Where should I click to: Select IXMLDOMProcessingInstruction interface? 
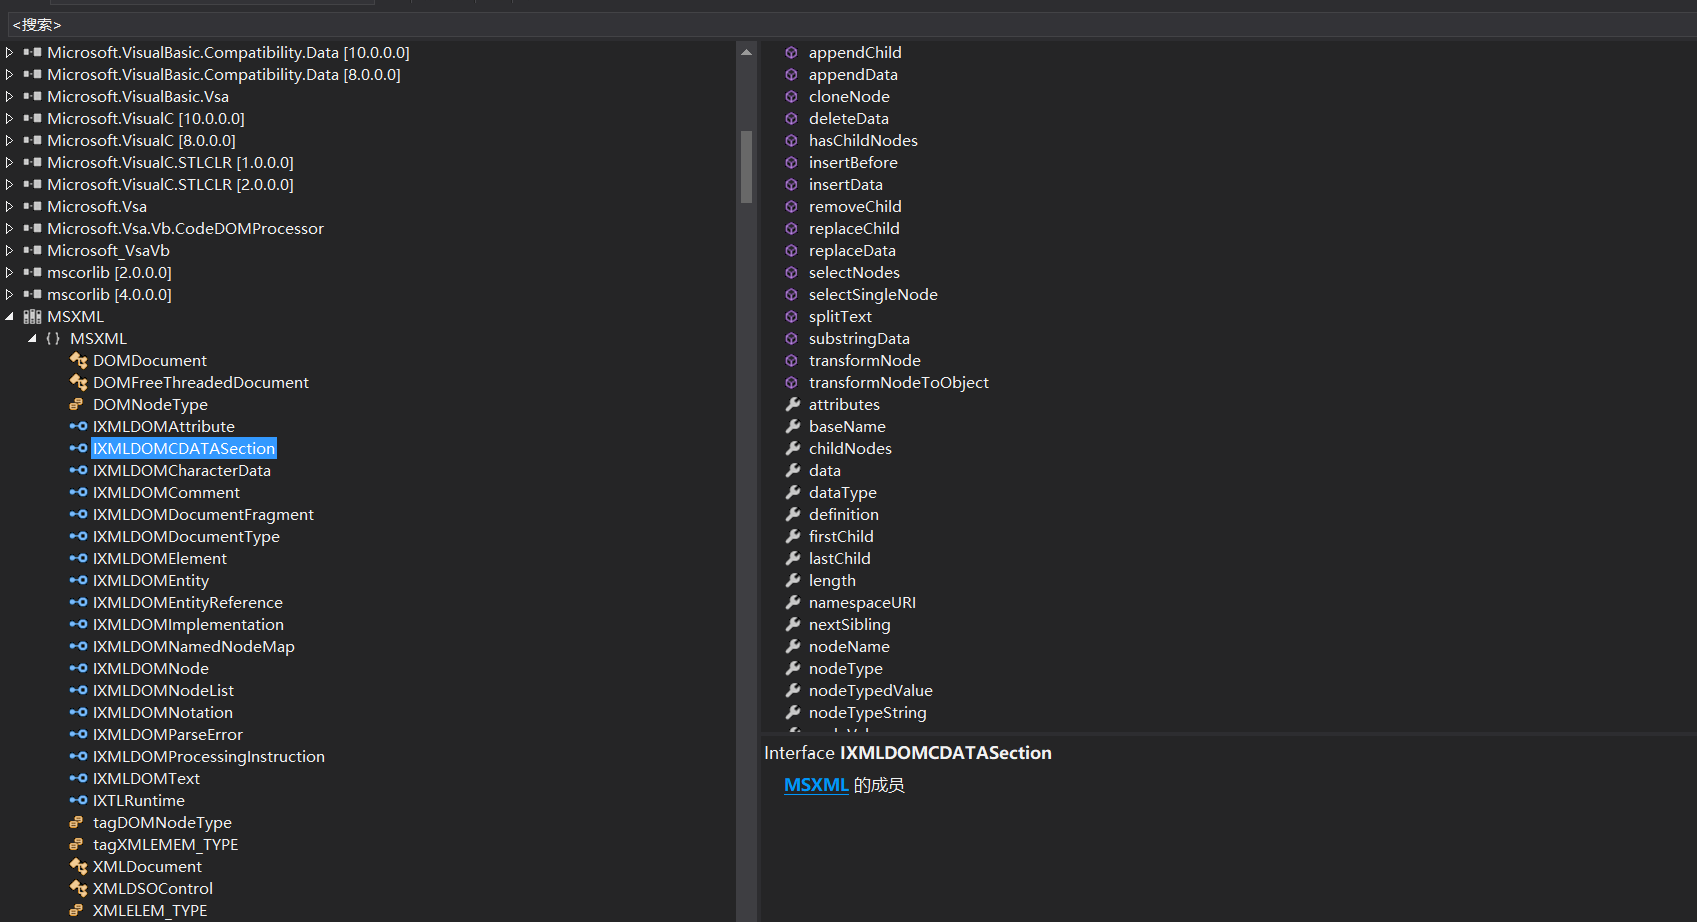point(209,756)
